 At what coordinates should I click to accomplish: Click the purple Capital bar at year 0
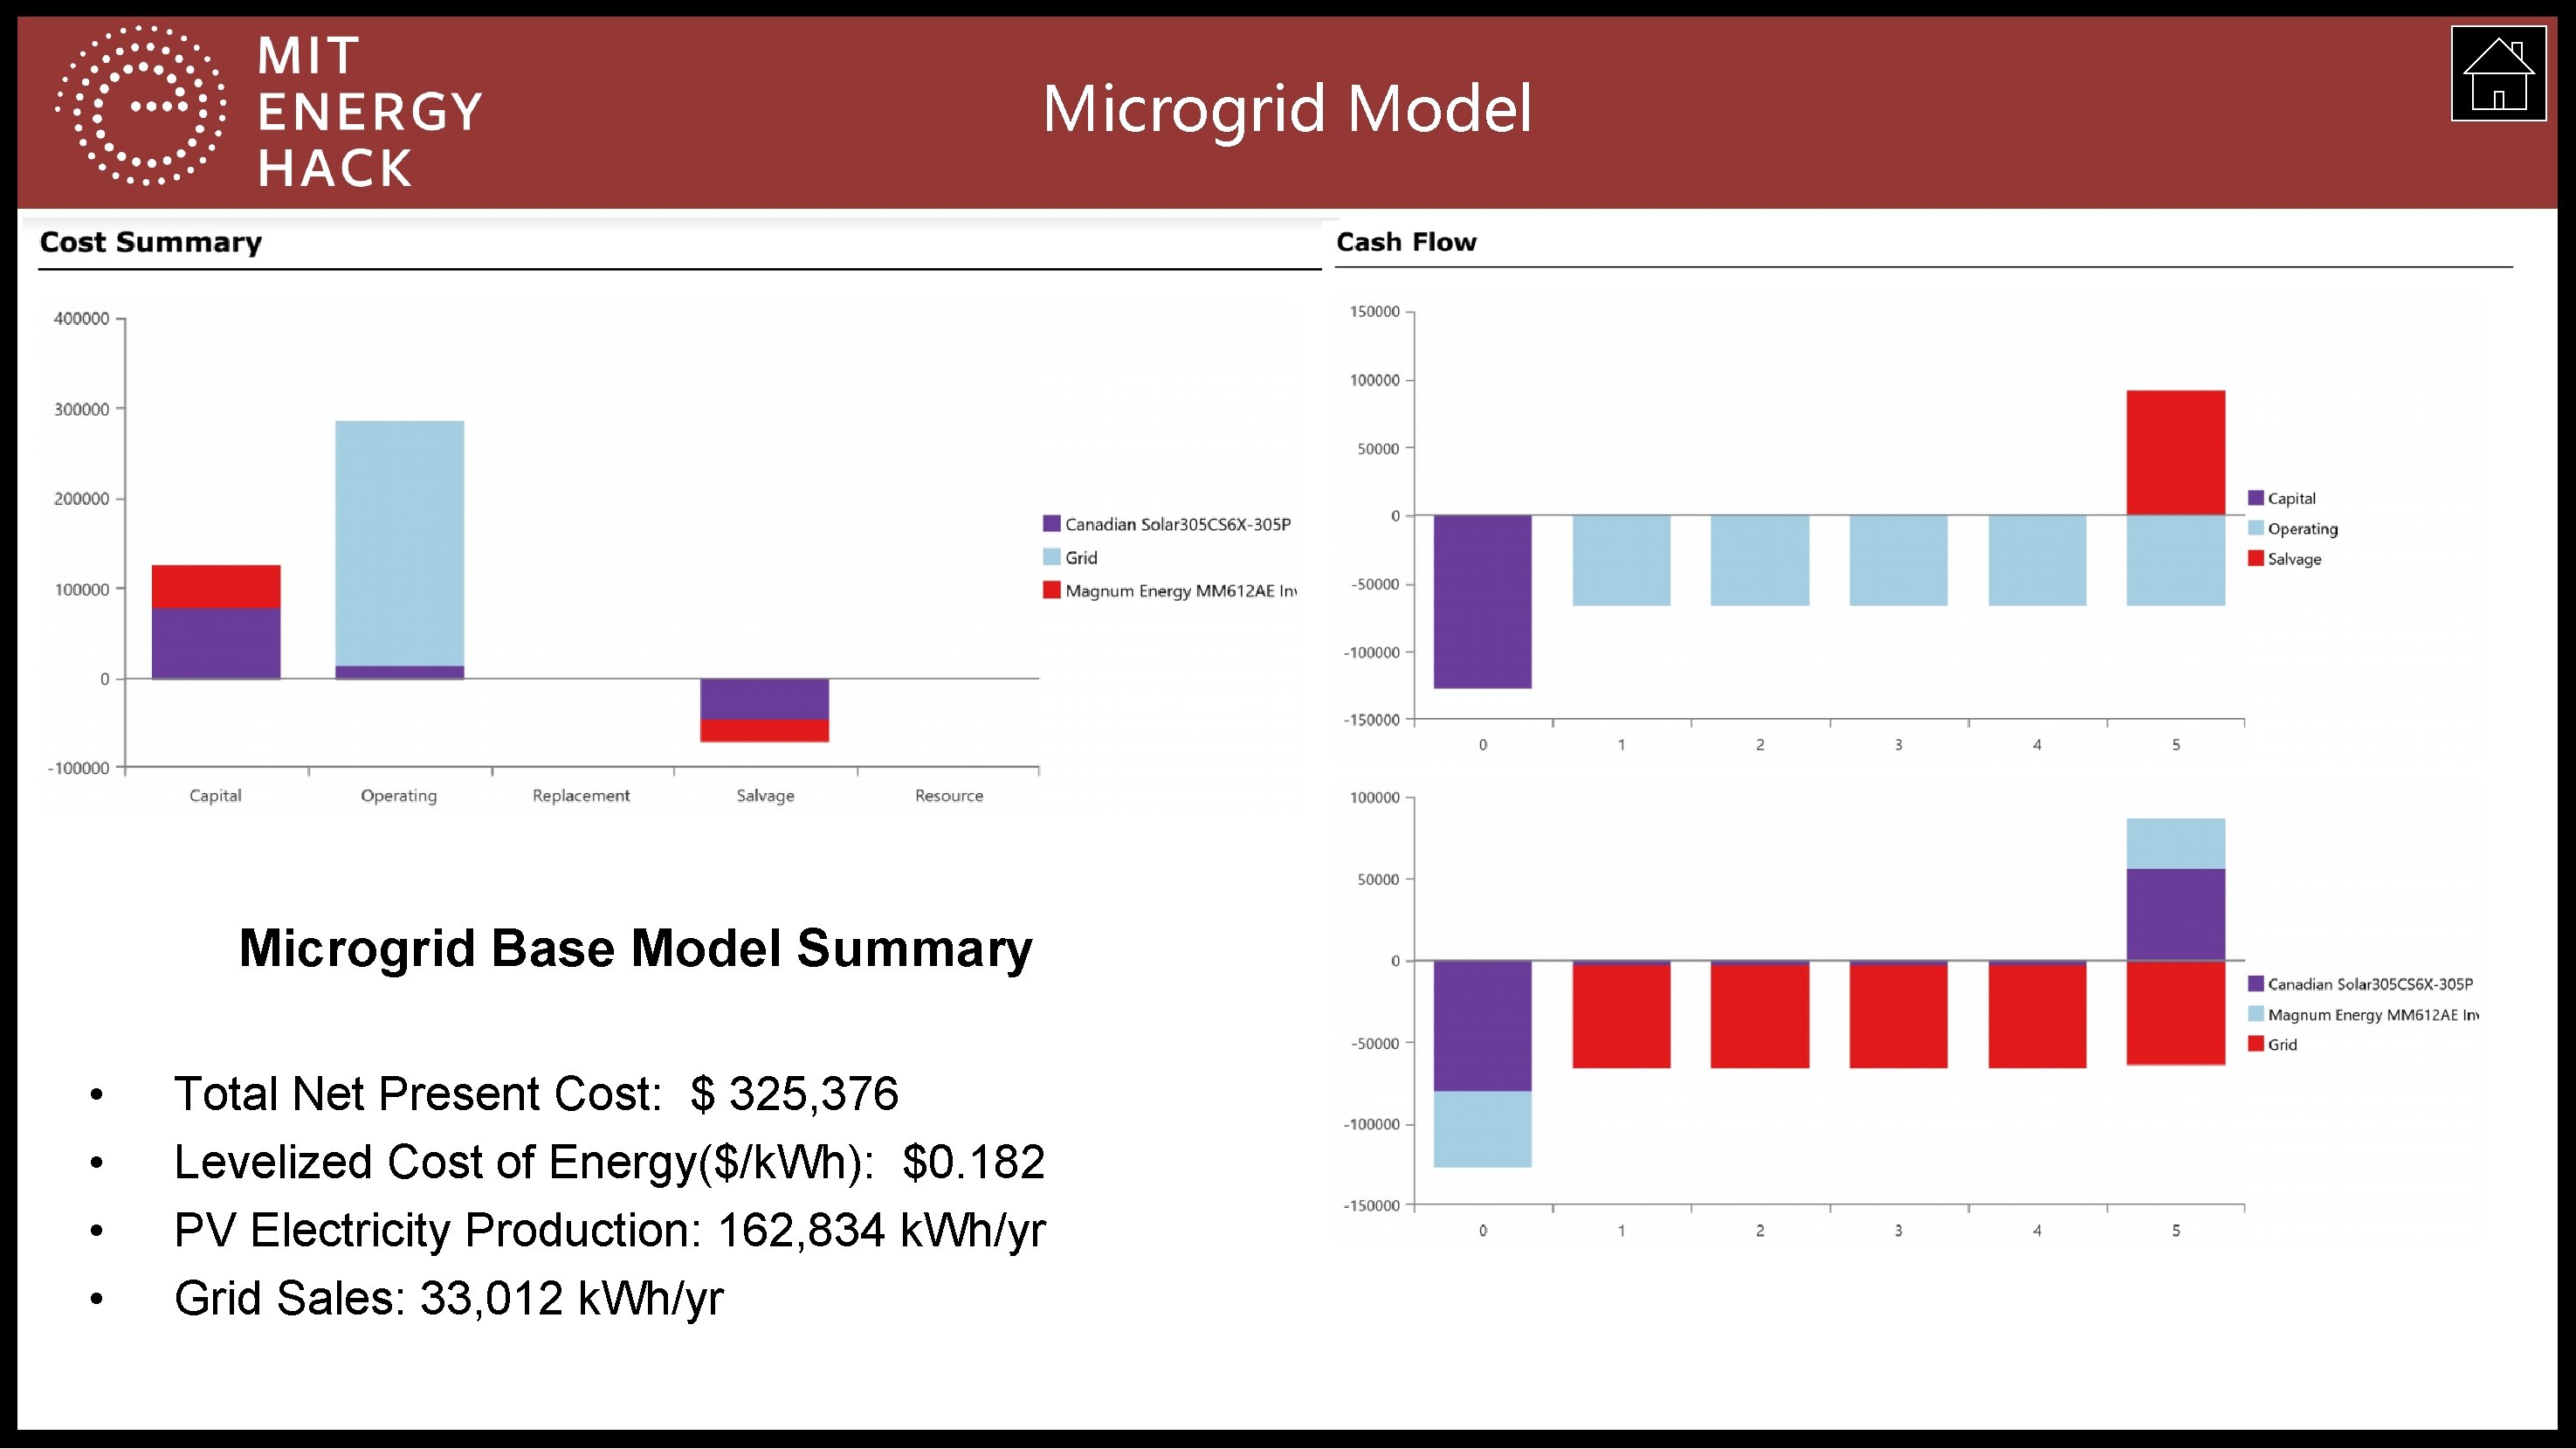(x=1482, y=600)
